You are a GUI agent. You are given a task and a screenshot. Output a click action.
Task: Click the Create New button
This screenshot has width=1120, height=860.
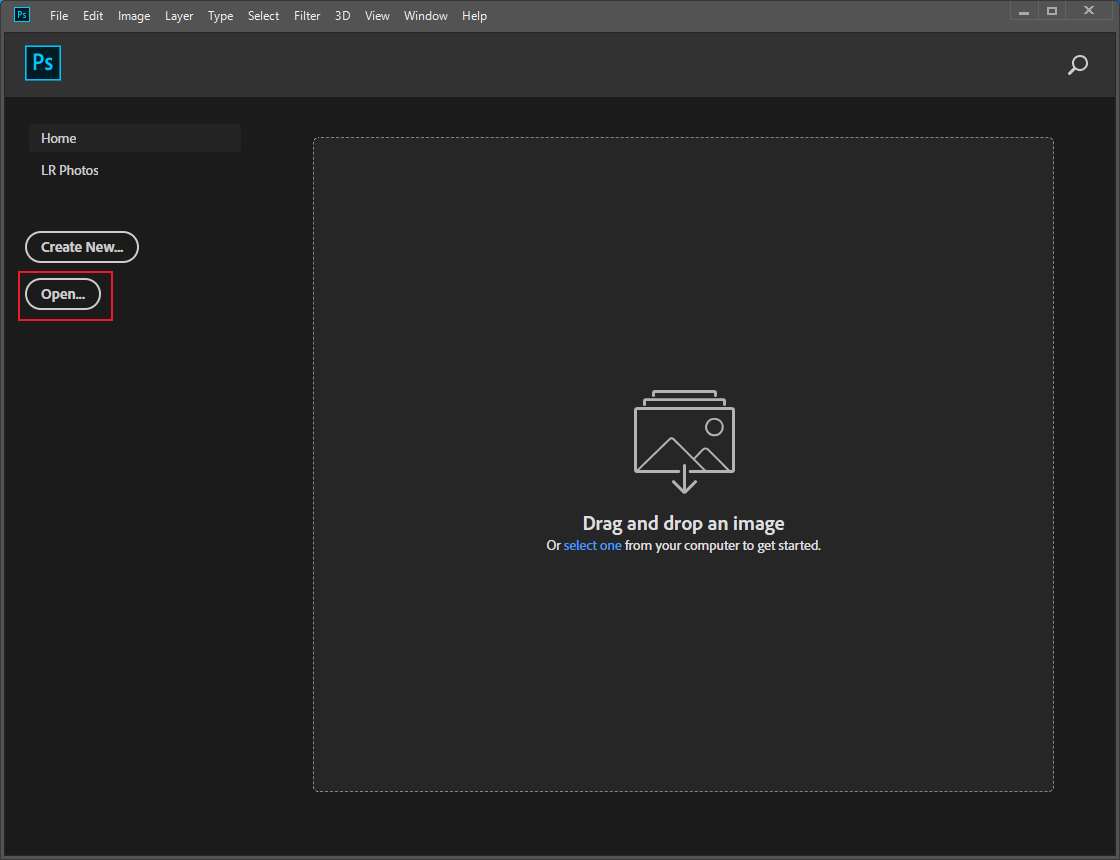(81, 247)
